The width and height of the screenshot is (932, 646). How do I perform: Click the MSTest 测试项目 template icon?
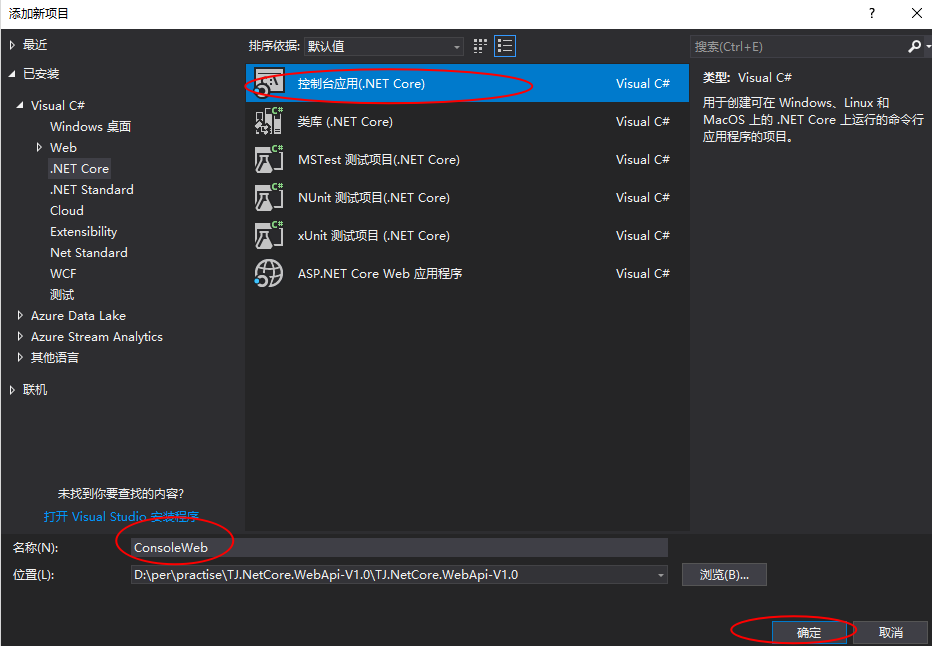pos(269,159)
